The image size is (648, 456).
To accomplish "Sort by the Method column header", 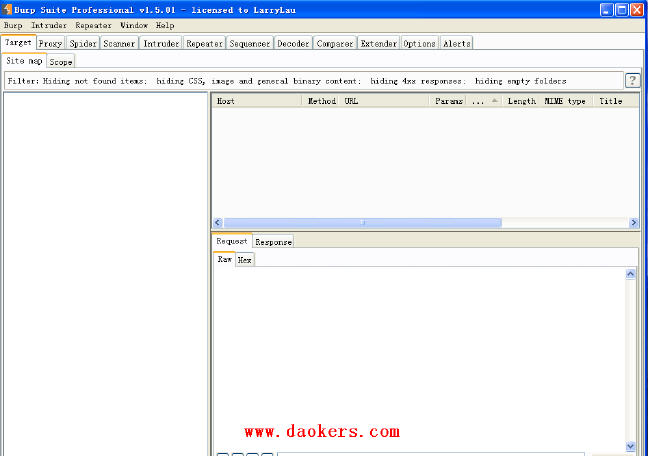I will [322, 101].
